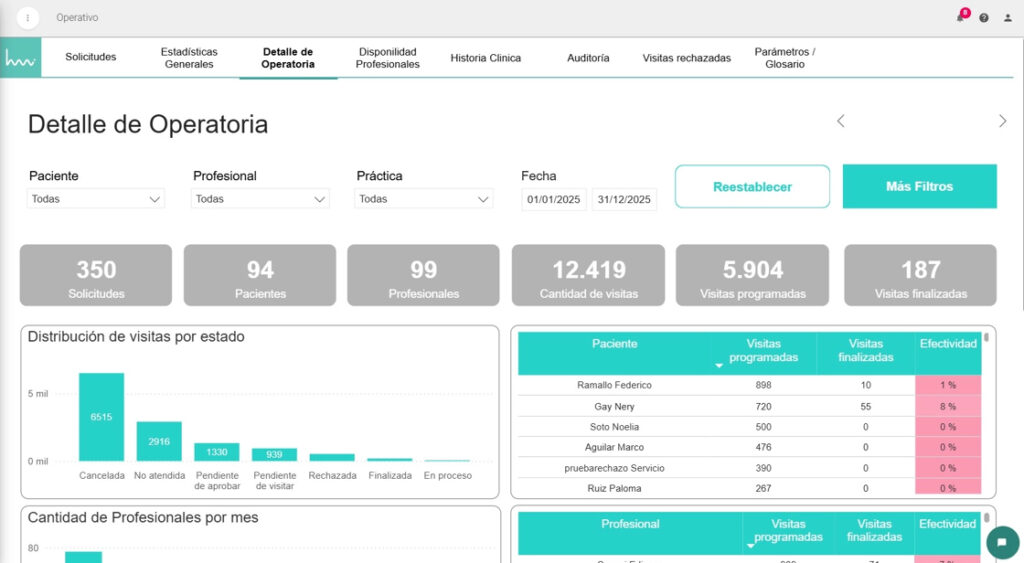Open the three-dot menu in top bar
The image size is (1024, 563).
point(27,18)
